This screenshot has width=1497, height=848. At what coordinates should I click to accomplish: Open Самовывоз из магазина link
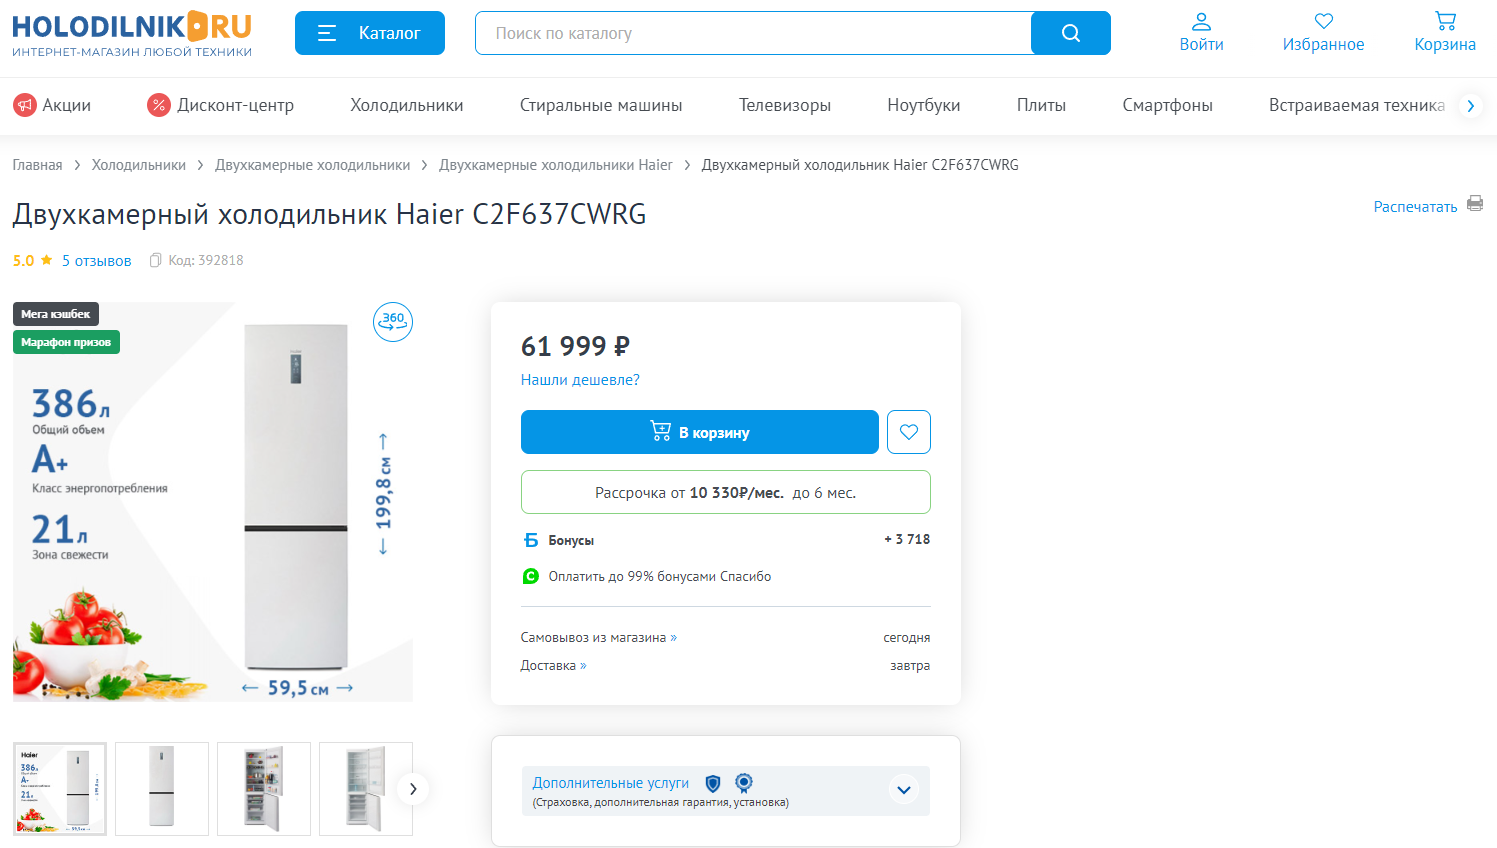pyautogui.click(x=598, y=637)
